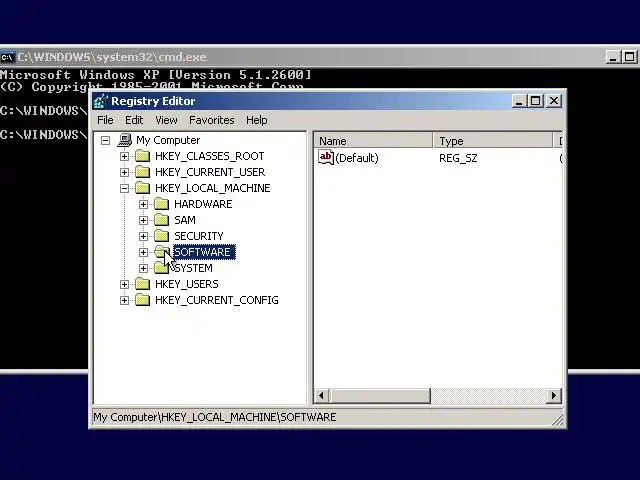640x480 pixels.
Task: Expand the SAM subkey
Action: (143, 220)
